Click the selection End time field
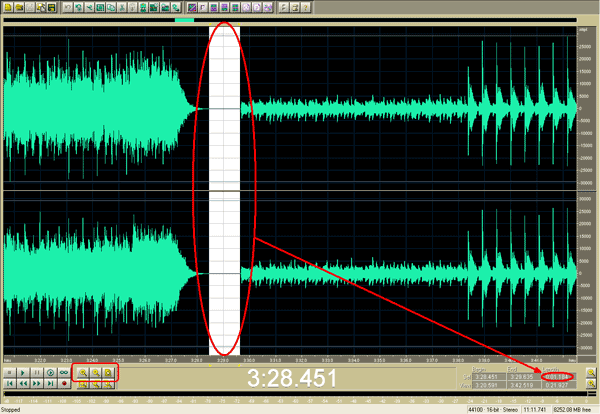This screenshot has height=414, width=600. (x=522, y=375)
